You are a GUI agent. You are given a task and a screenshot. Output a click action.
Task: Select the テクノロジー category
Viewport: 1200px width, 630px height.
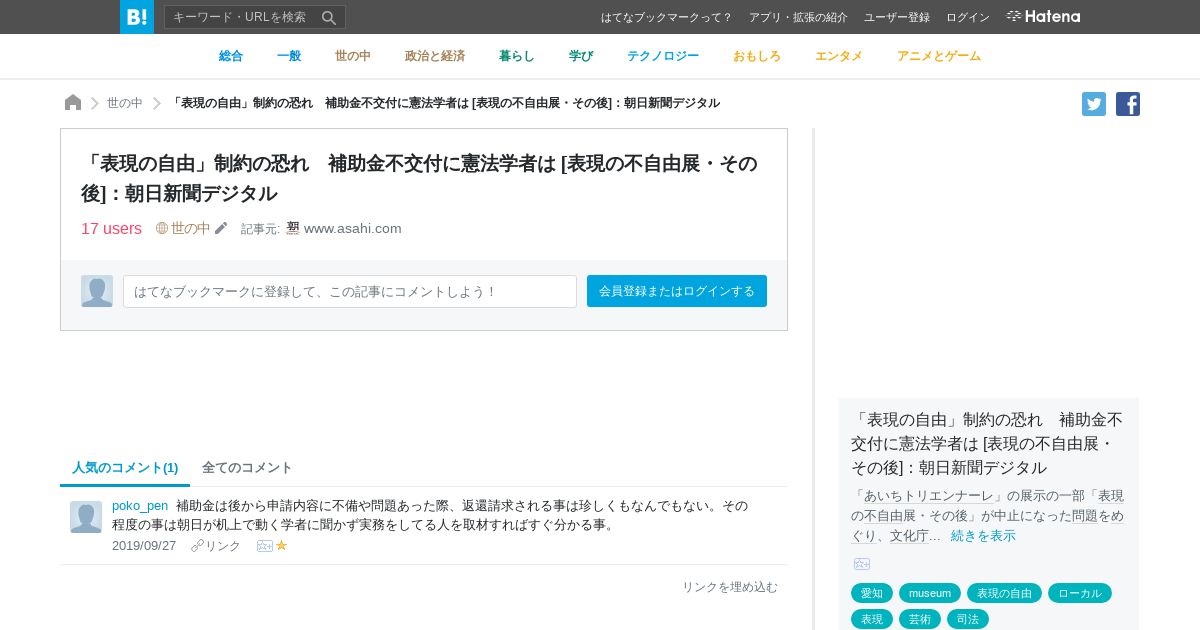pyautogui.click(x=663, y=56)
